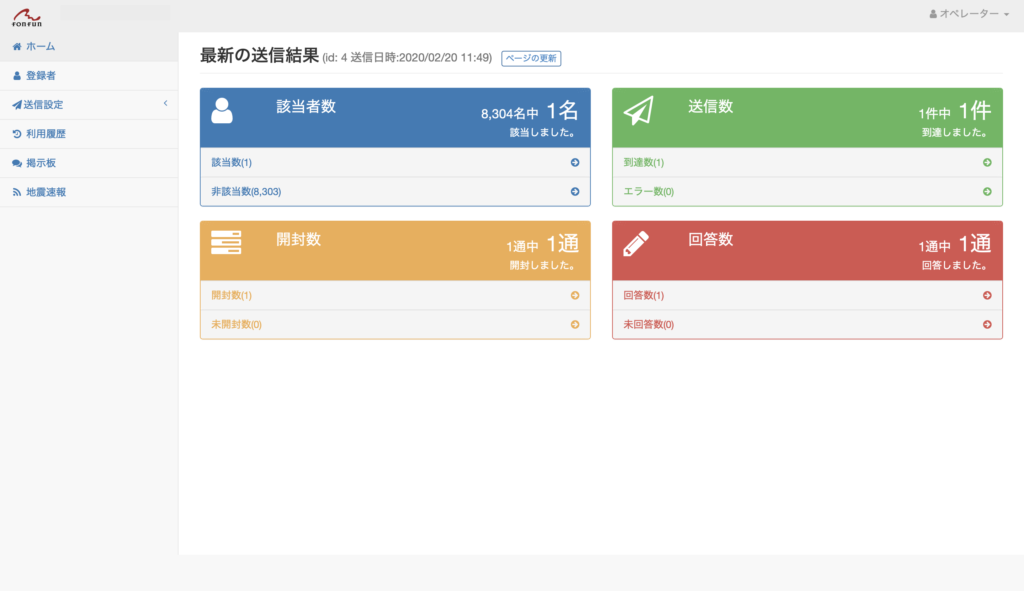Click the arrow icon on 到達数(1) row
The width and height of the screenshot is (1024, 591).
click(x=987, y=163)
